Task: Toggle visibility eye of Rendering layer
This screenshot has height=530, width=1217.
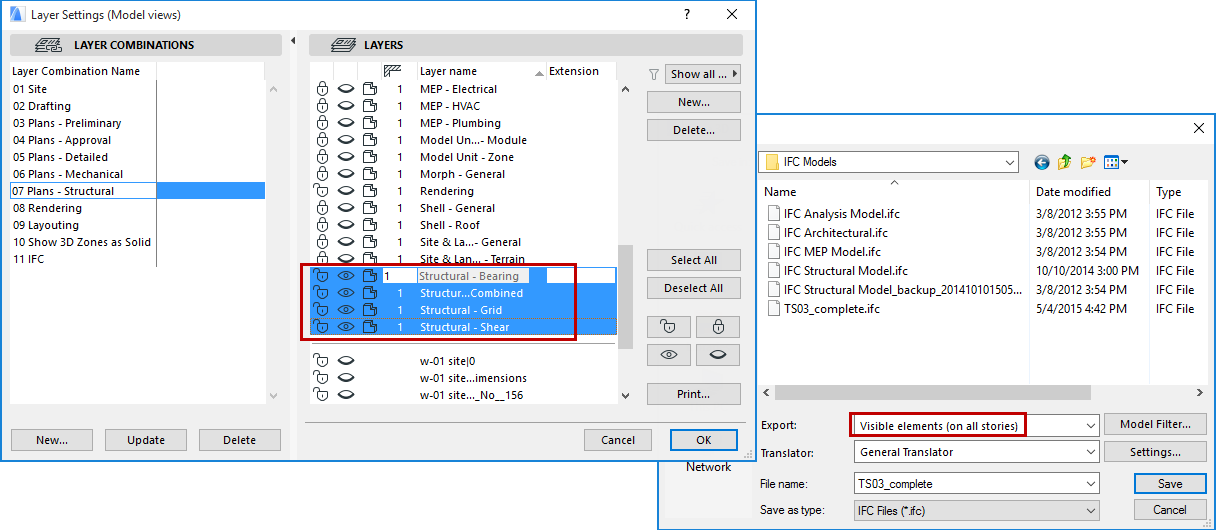Action: pos(346,191)
